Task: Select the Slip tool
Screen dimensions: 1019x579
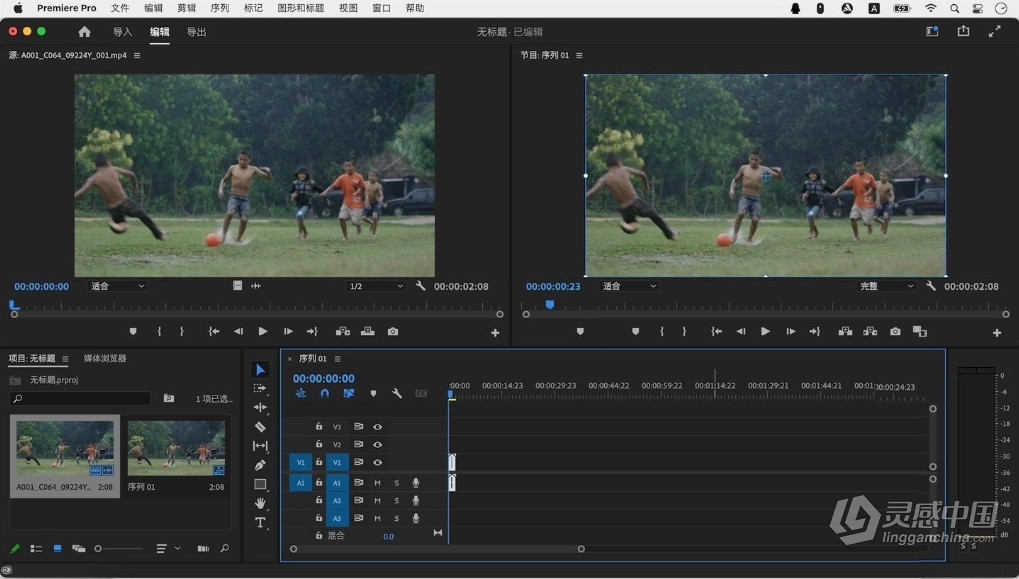Action: click(260, 446)
